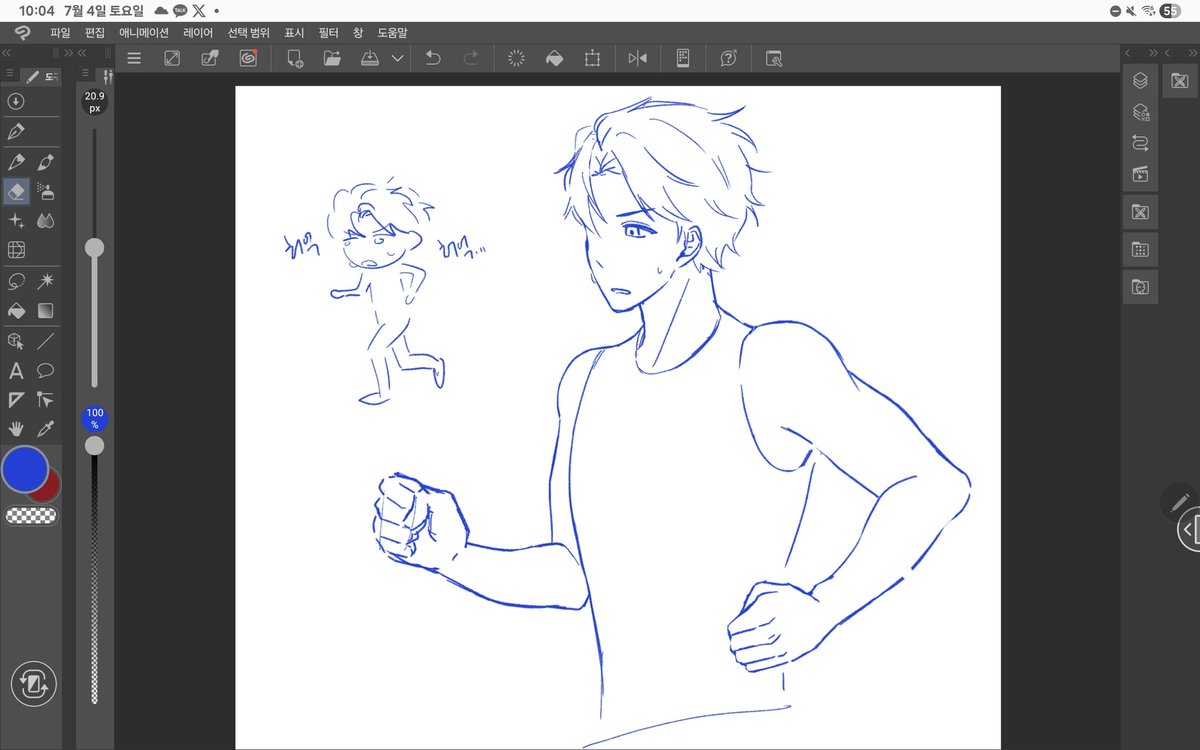1200x750 pixels.
Task: Select the Pen tool
Action: 16,131
